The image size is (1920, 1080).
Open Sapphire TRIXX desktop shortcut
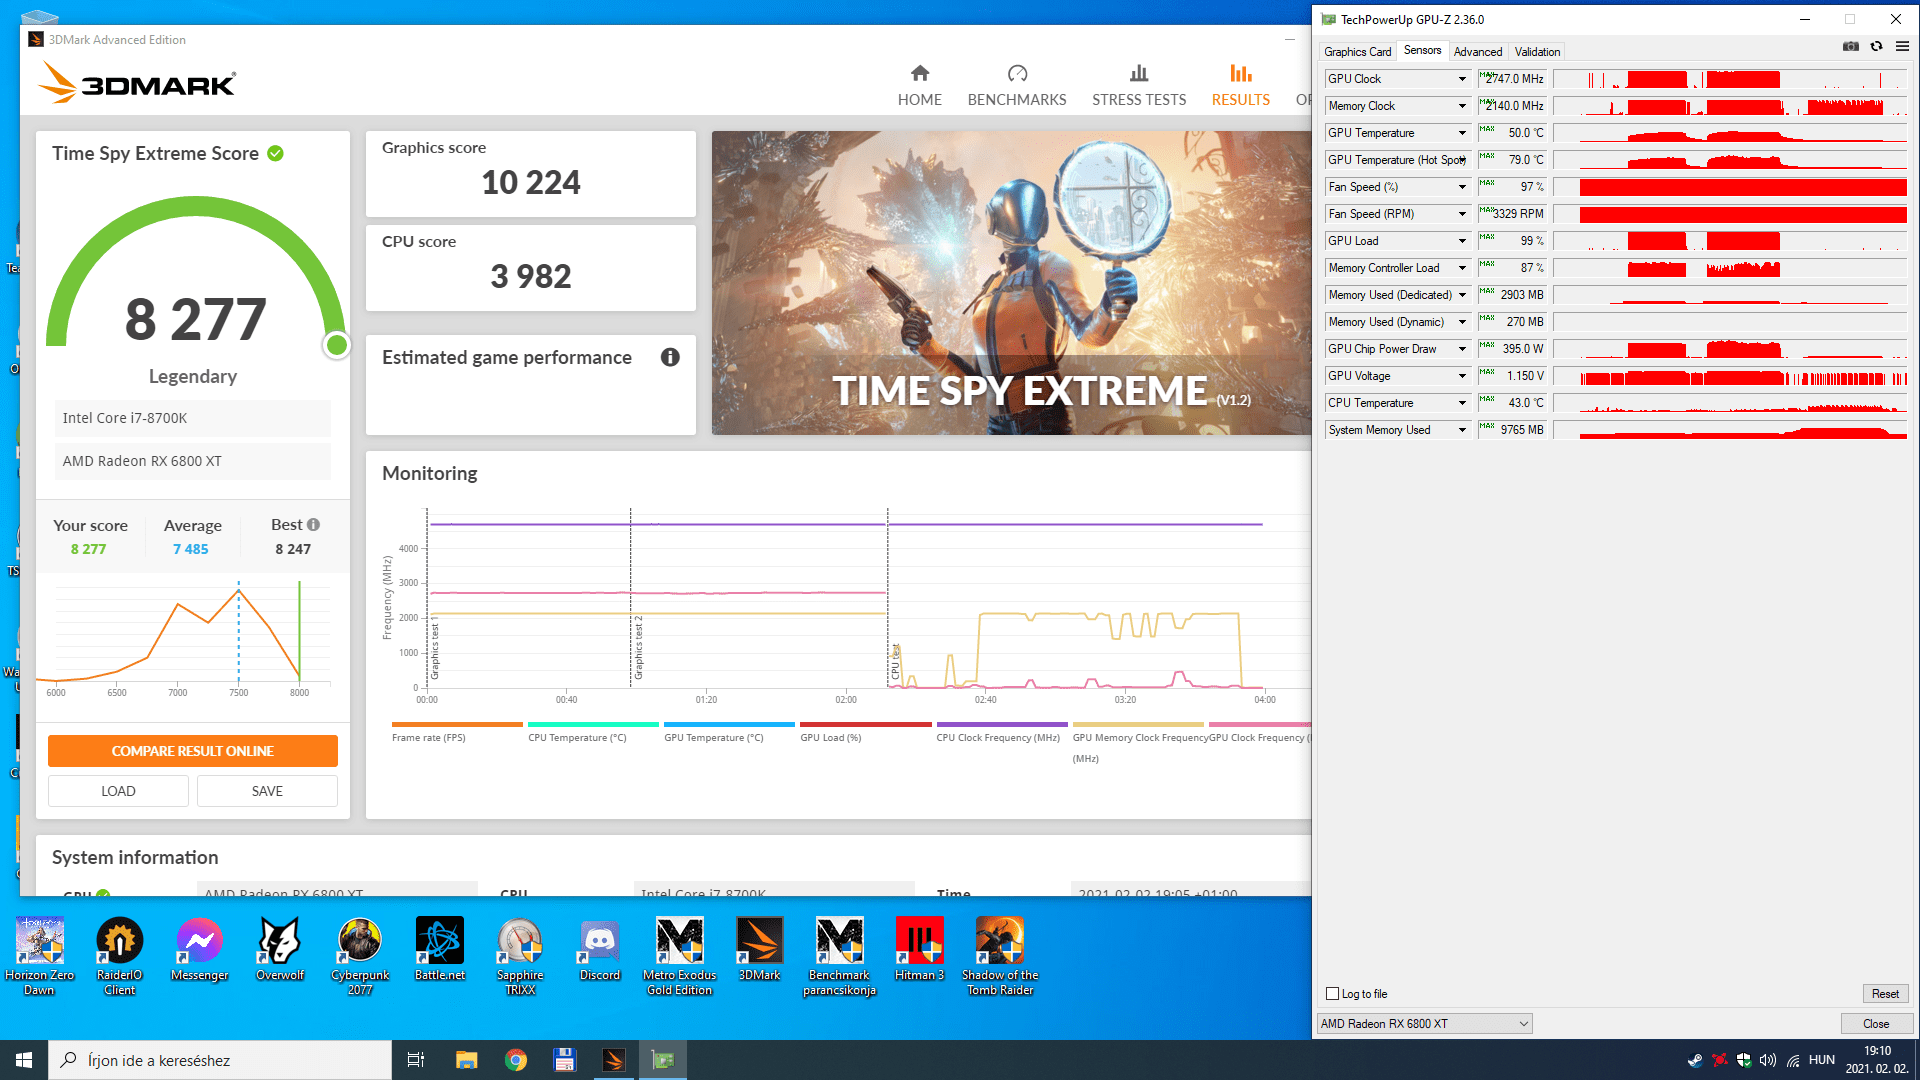[x=520, y=957]
